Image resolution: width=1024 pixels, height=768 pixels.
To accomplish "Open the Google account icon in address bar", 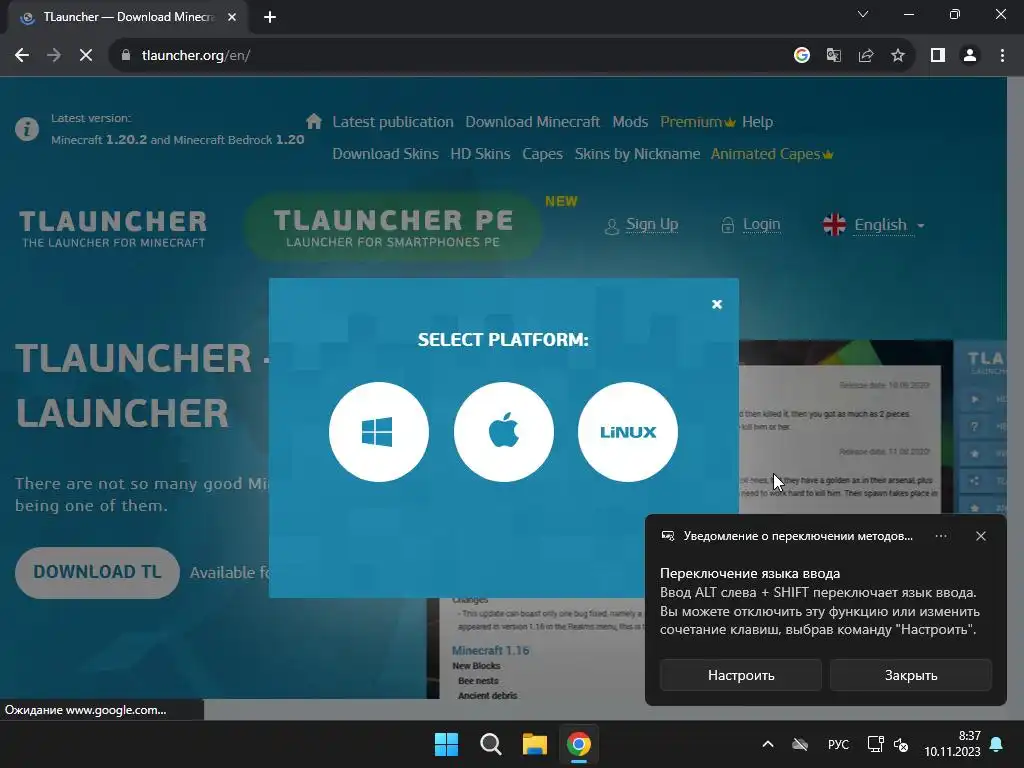I will click(x=802, y=56).
